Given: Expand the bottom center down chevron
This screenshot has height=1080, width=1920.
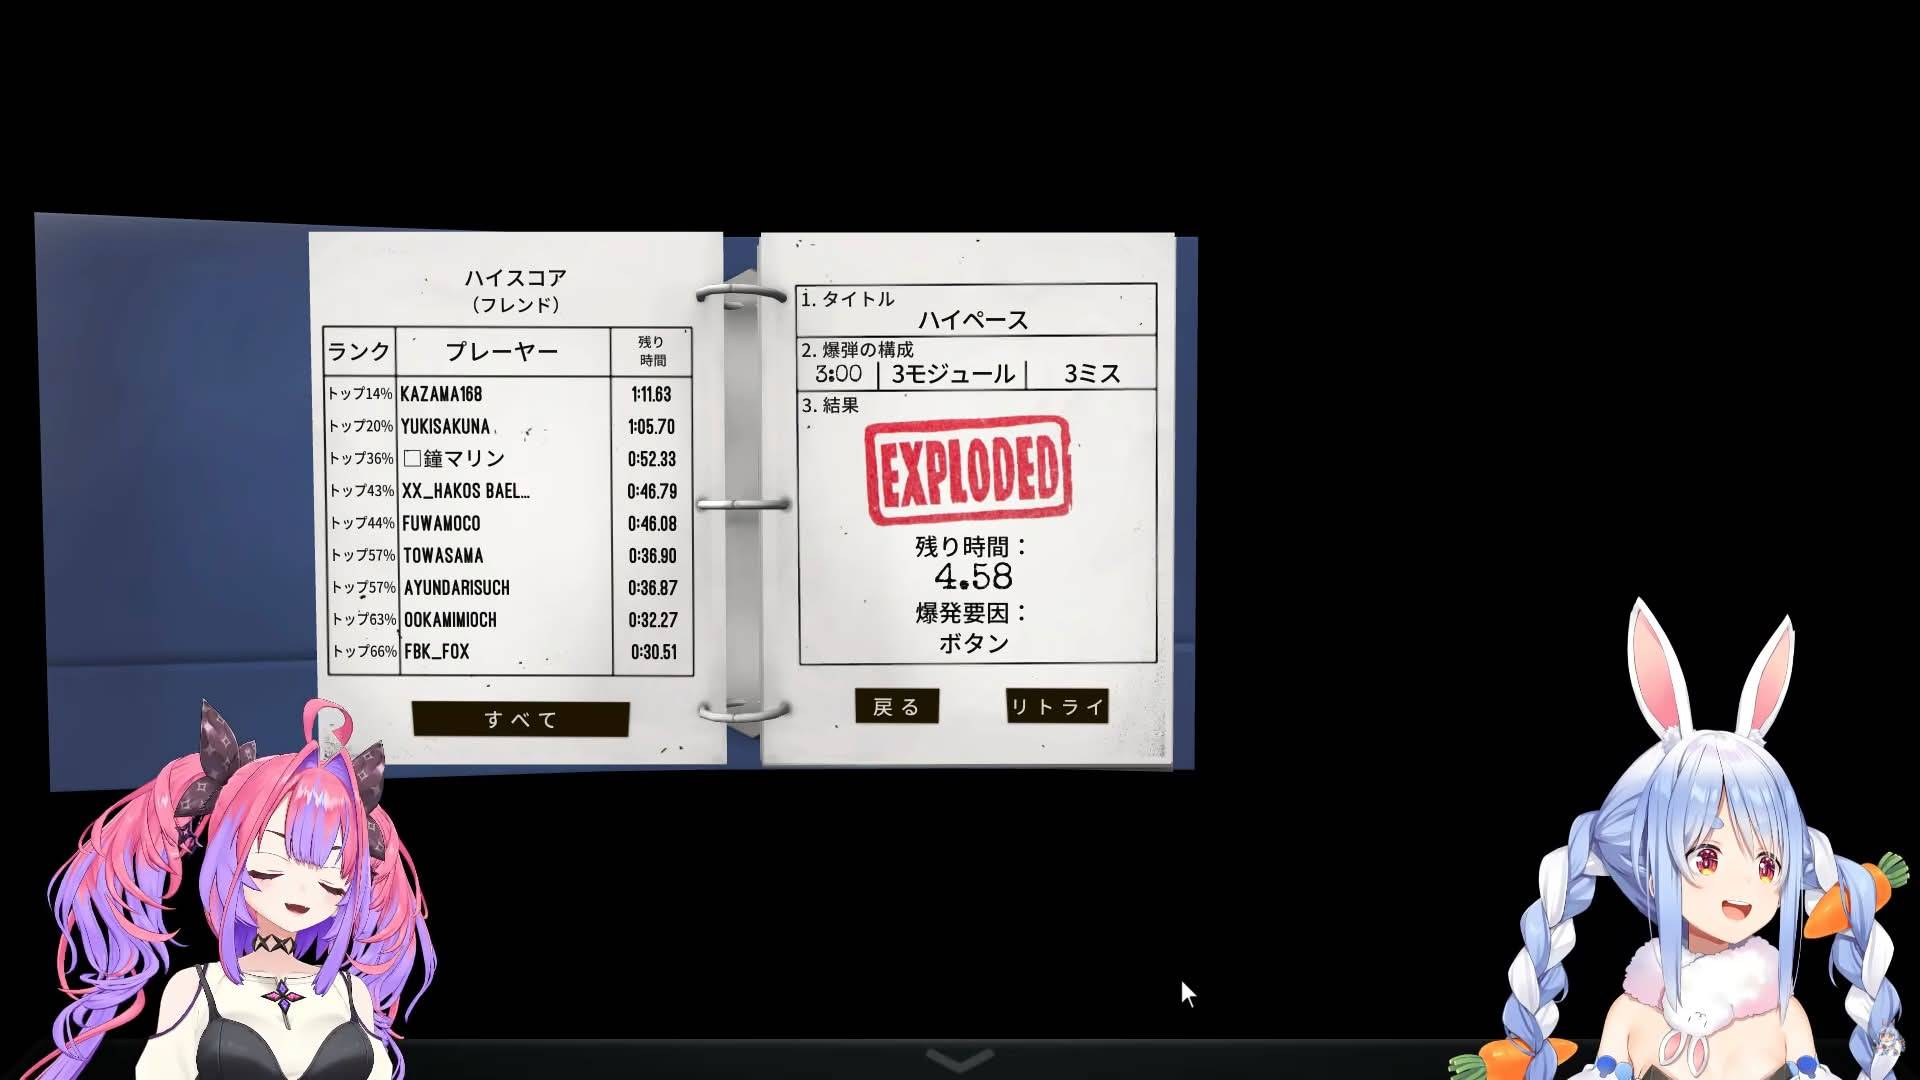Looking at the screenshot, I should 959,1059.
